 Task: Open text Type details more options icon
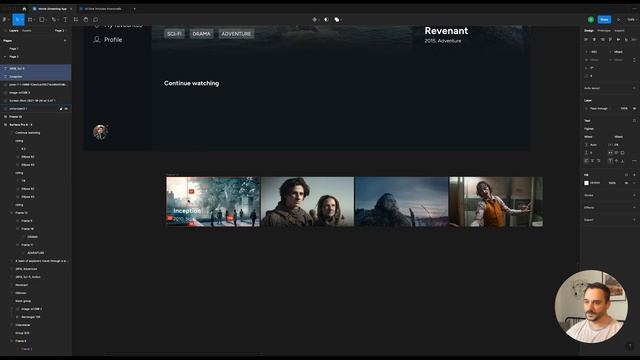click(x=634, y=161)
